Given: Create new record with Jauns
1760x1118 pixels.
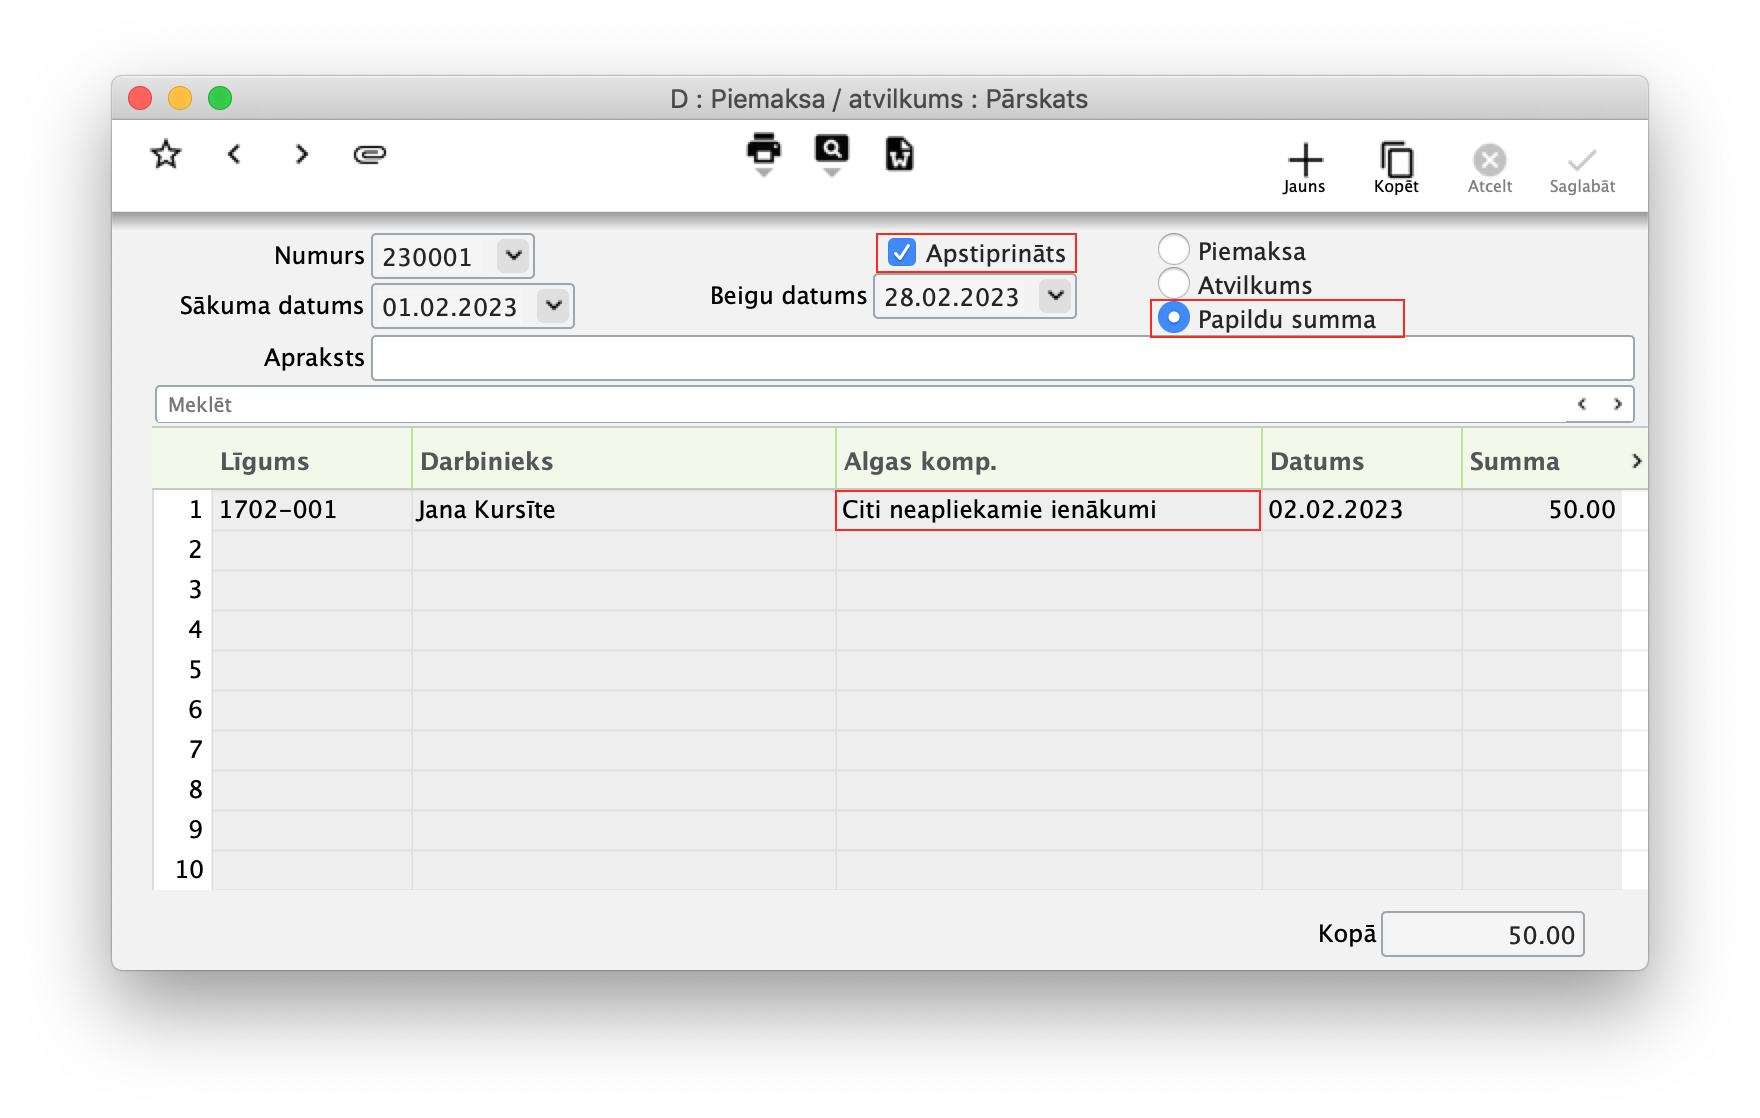Looking at the screenshot, I should coord(1304,168).
